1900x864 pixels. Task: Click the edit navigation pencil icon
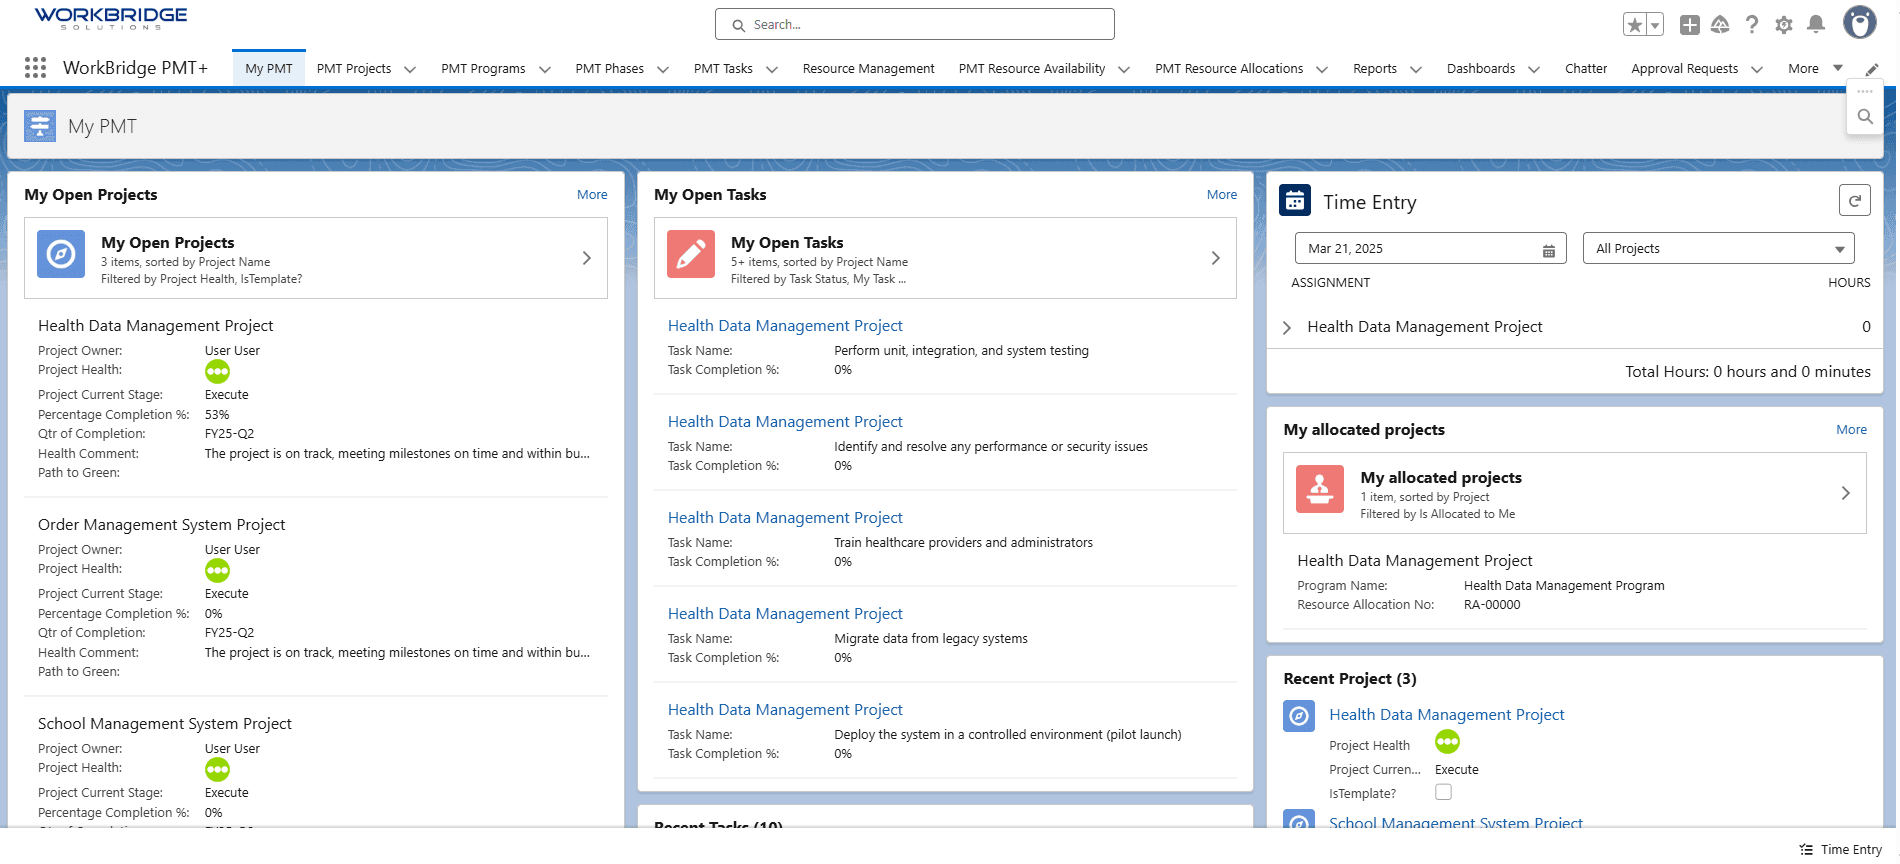[x=1872, y=69]
